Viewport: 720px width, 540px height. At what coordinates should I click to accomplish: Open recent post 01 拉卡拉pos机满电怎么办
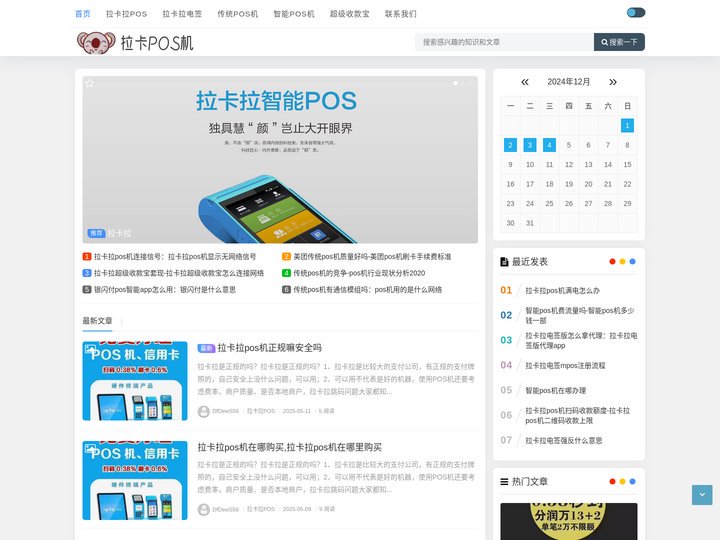[562, 291]
